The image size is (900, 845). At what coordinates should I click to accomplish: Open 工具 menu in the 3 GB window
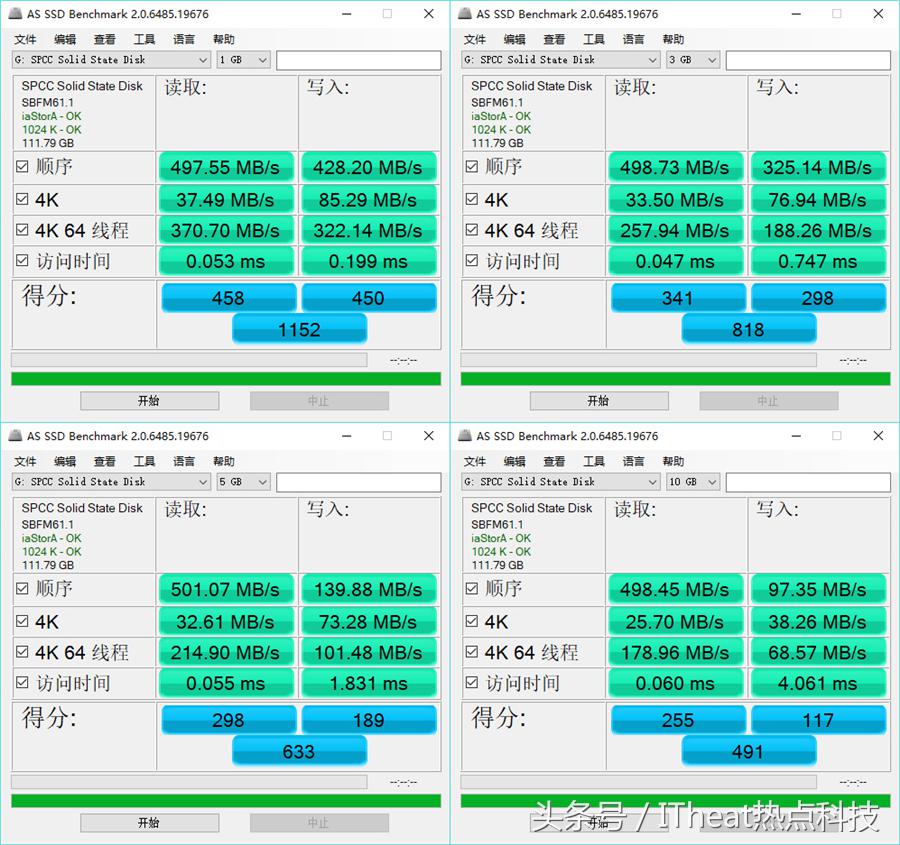(x=593, y=39)
